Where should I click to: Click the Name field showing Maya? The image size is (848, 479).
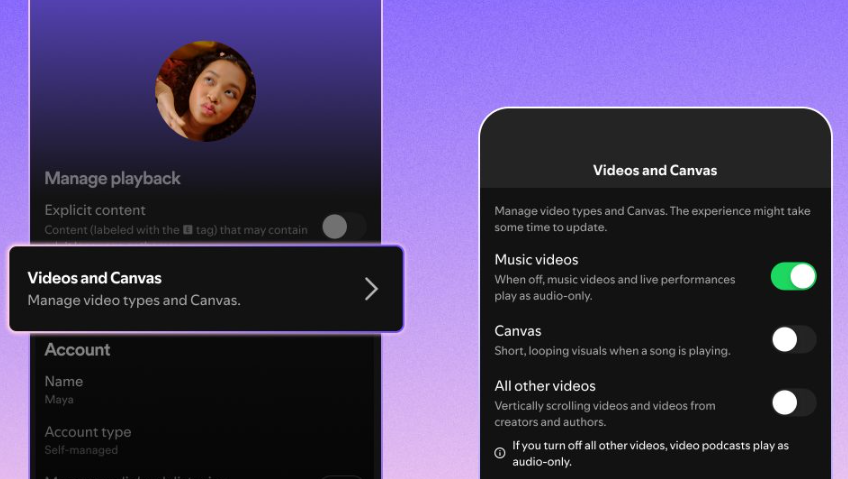point(64,389)
